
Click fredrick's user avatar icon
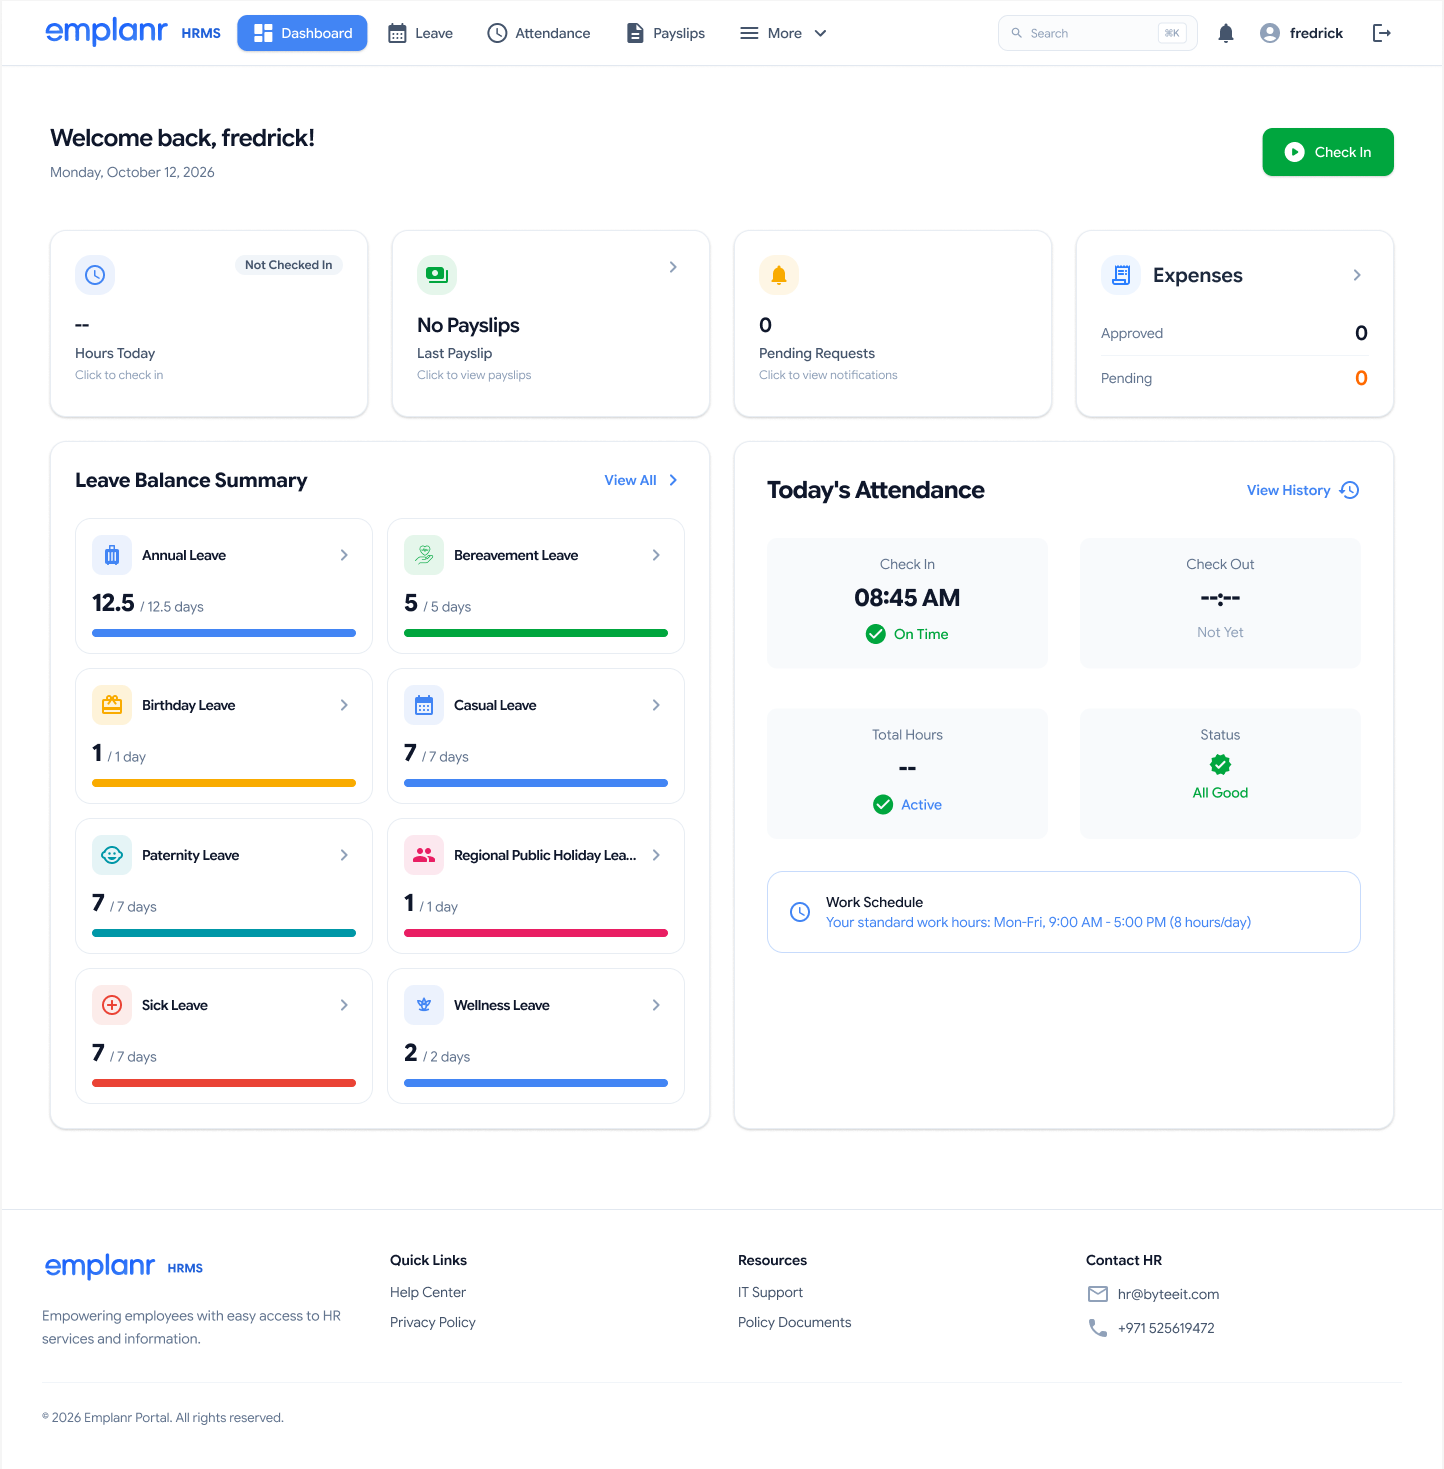[x=1270, y=33]
